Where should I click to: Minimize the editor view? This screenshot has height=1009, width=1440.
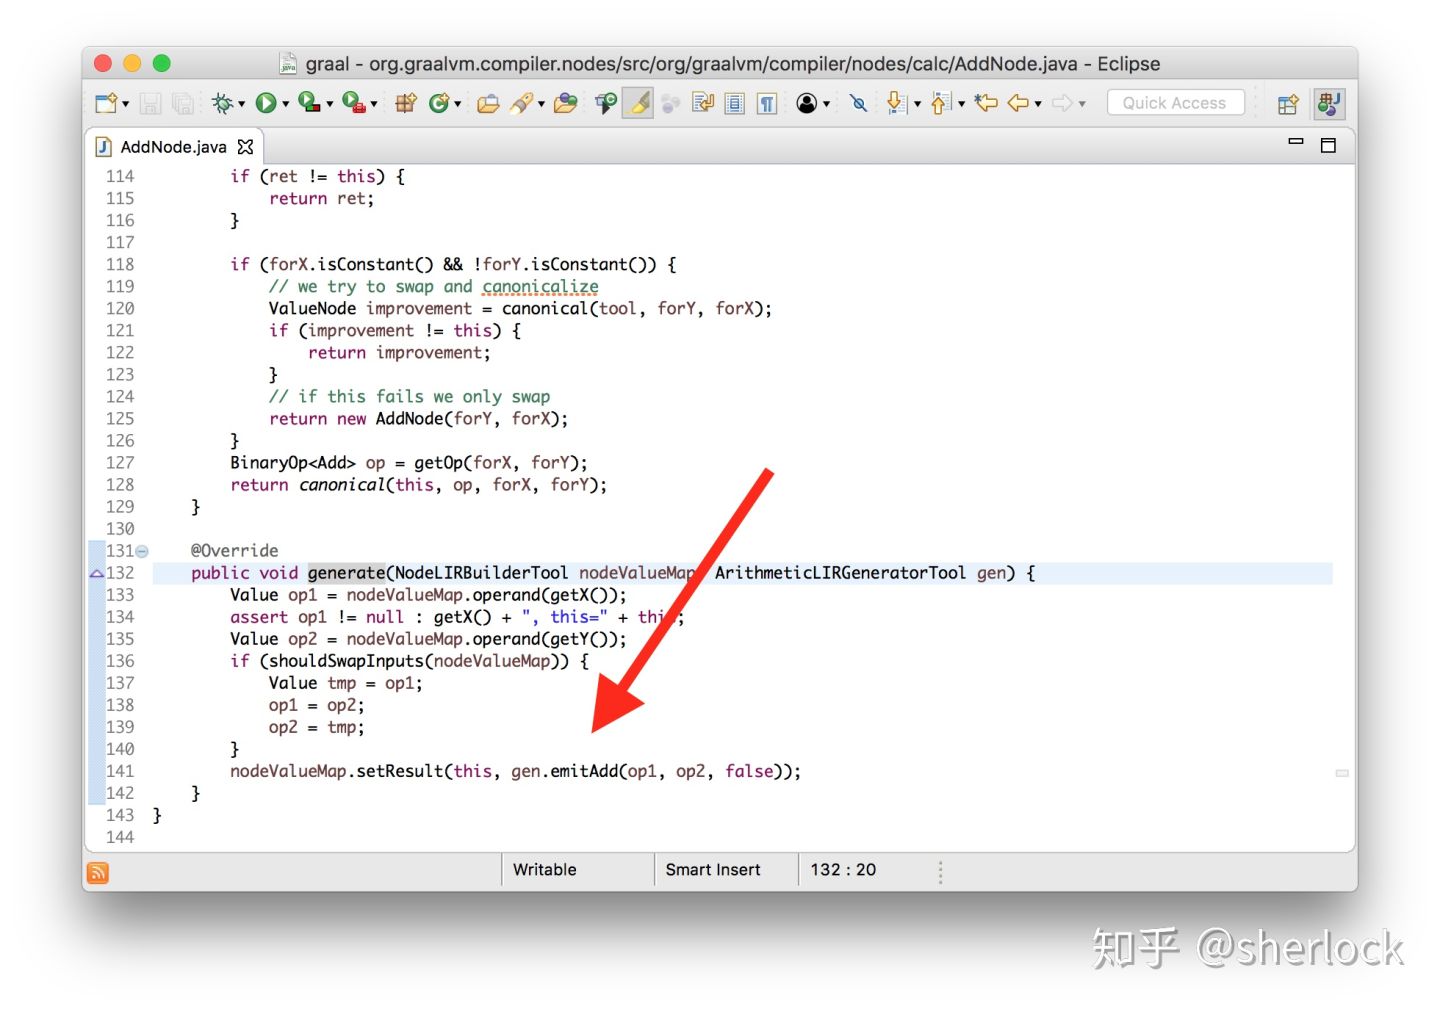tap(1296, 142)
